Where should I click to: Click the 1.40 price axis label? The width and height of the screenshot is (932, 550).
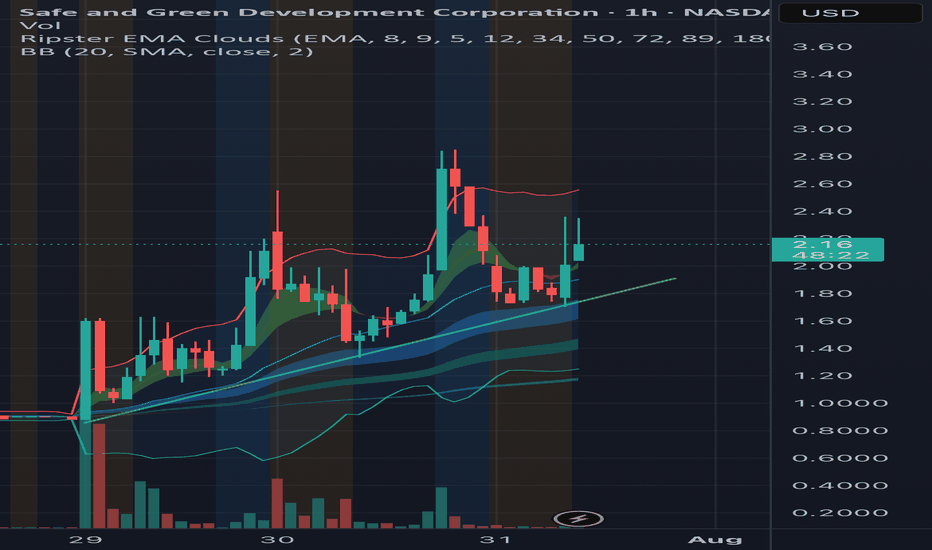[823, 348]
